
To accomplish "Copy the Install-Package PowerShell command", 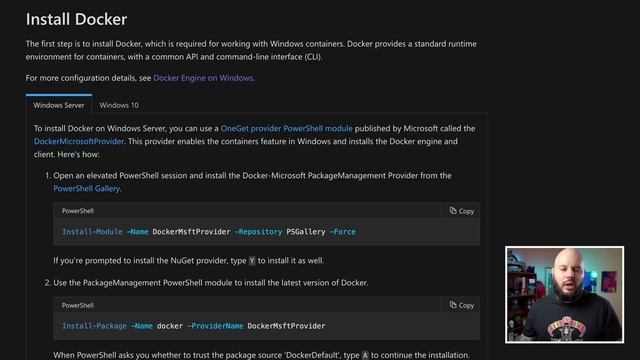I will tap(462, 305).
